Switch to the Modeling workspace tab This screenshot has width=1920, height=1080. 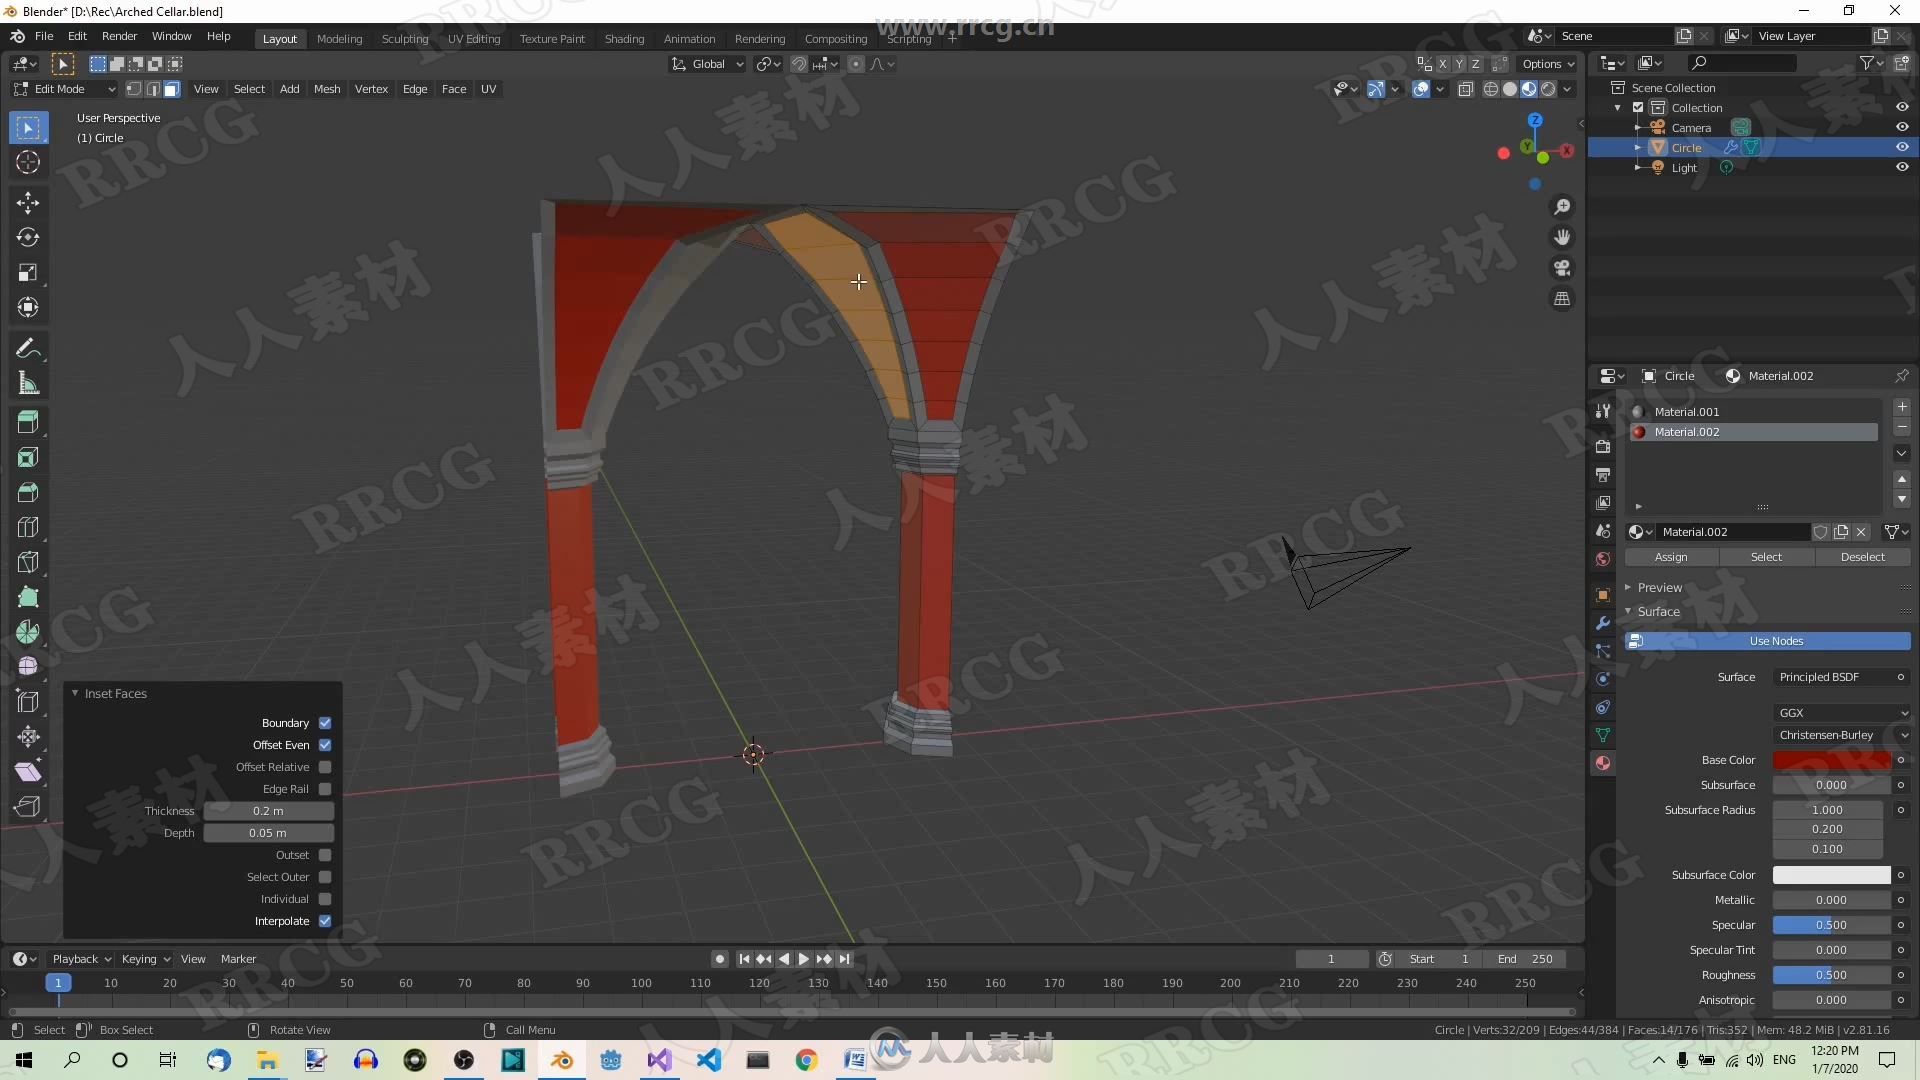pyautogui.click(x=339, y=39)
